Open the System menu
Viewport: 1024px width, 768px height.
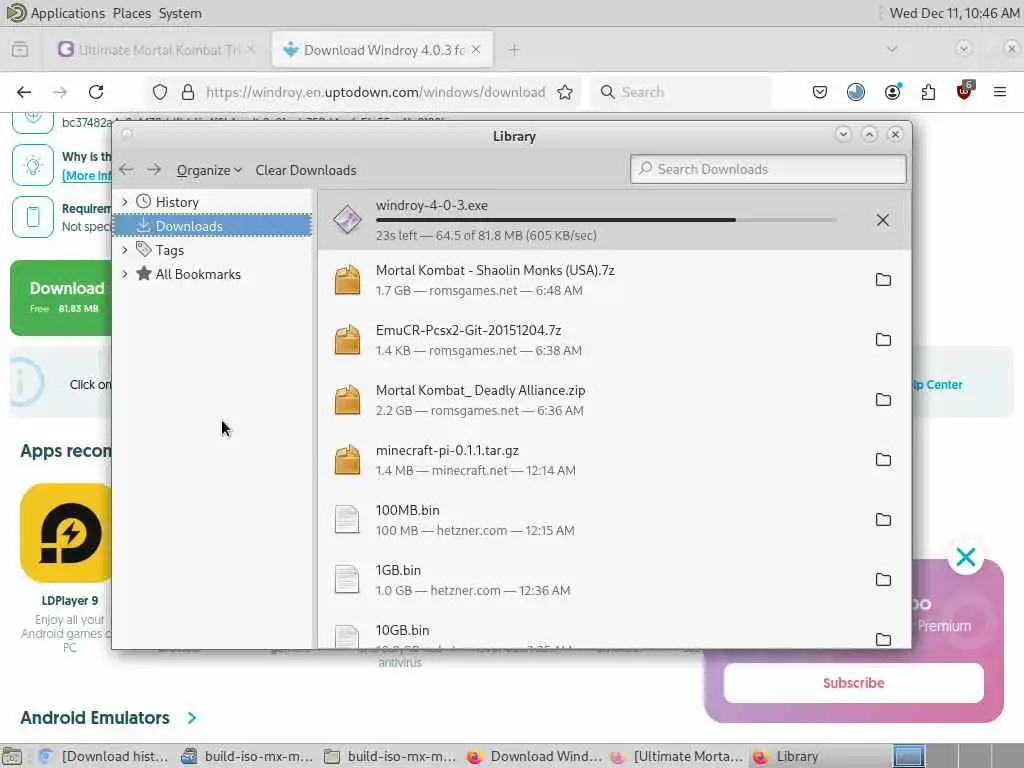tap(180, 13)
